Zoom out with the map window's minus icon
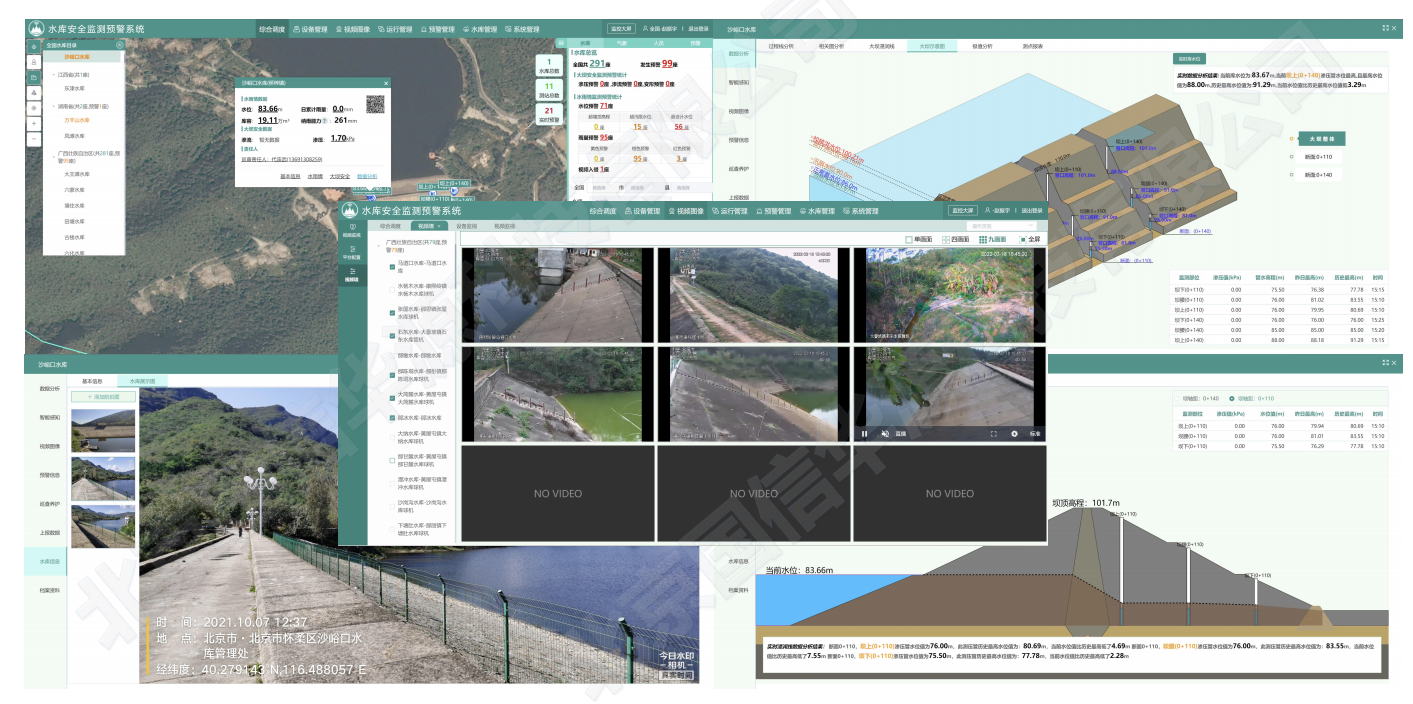The image size is (1413, 704). (34, 140)
